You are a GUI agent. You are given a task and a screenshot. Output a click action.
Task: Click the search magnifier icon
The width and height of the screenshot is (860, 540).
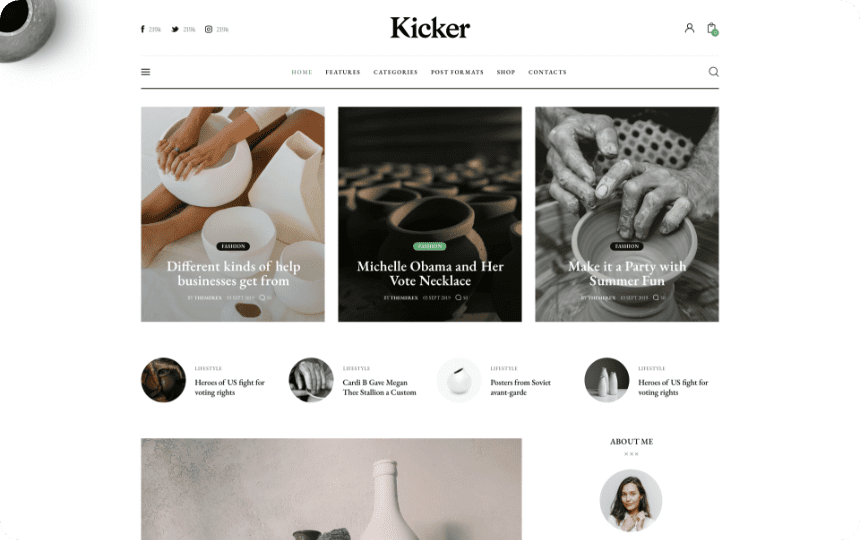(714, 72)
